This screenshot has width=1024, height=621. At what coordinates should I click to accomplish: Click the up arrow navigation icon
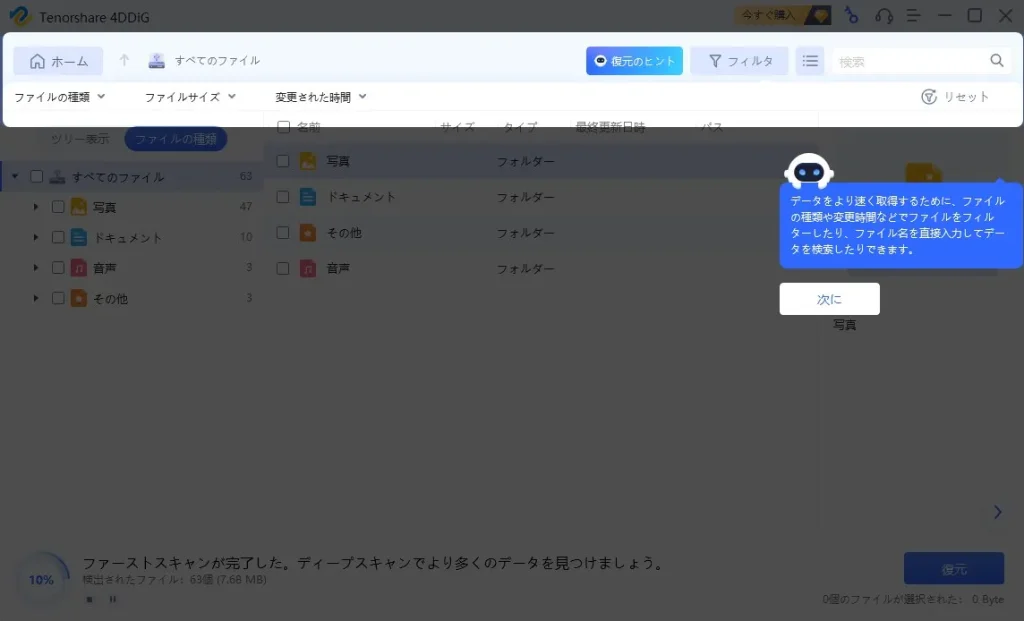click(124, 61)
